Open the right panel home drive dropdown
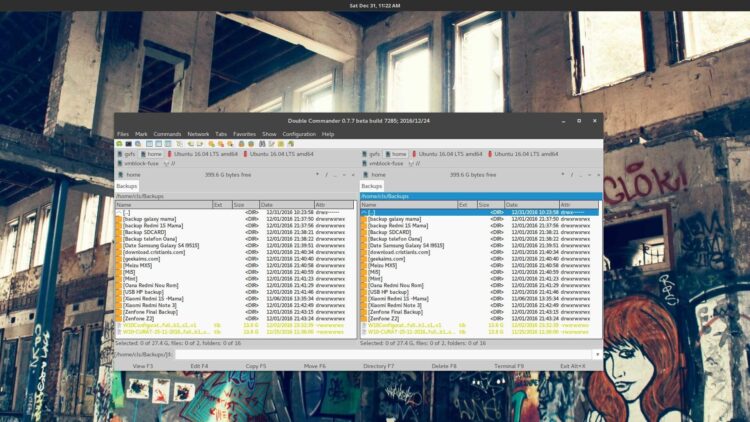 point(376,175)
